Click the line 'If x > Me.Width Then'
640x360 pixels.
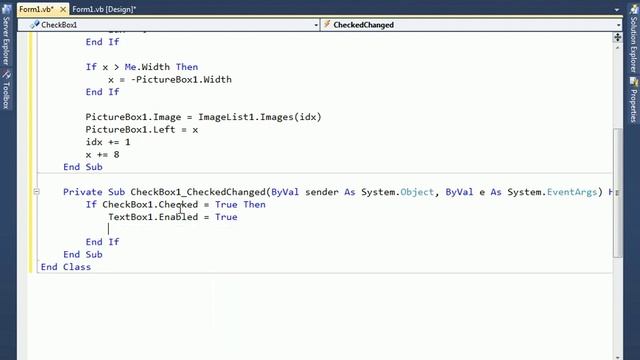pos(142,67)
